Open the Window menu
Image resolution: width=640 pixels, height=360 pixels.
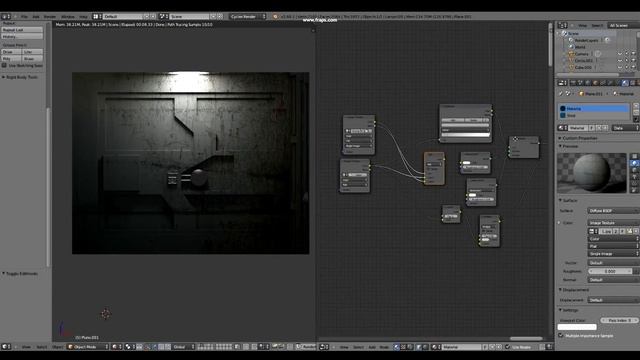click(68, 17)
